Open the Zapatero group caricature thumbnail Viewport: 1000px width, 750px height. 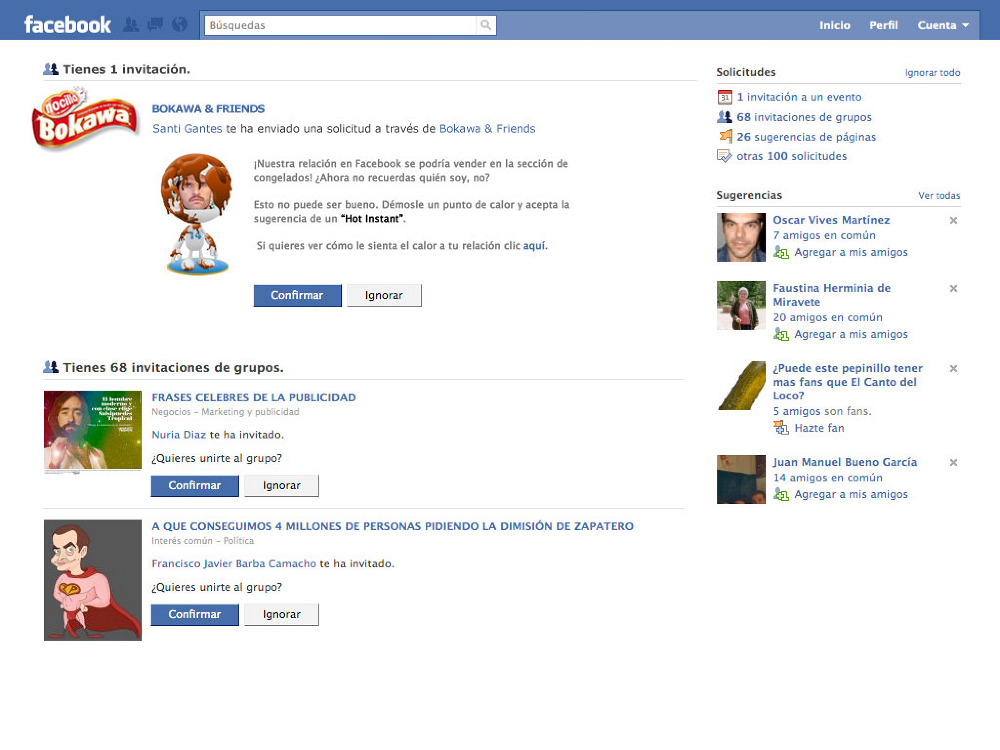click(93, 580)
